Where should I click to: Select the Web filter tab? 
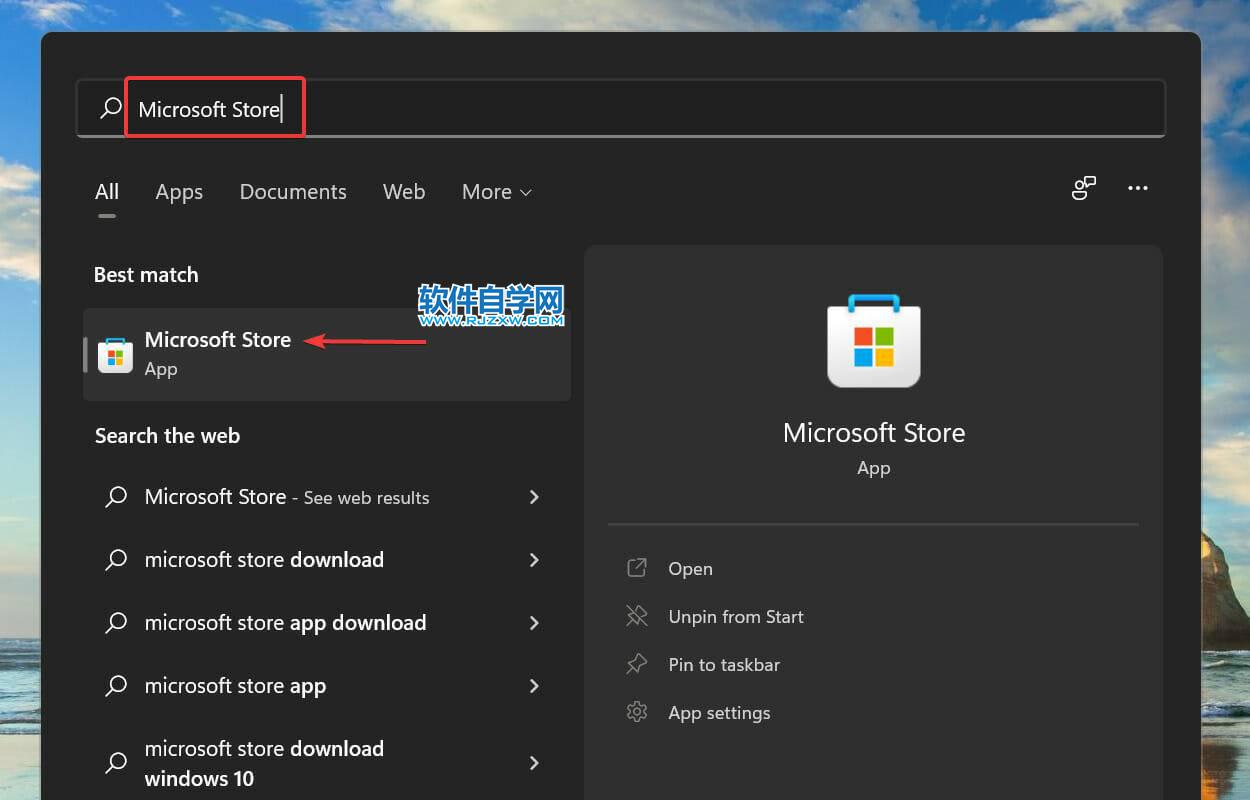[404, 192]
